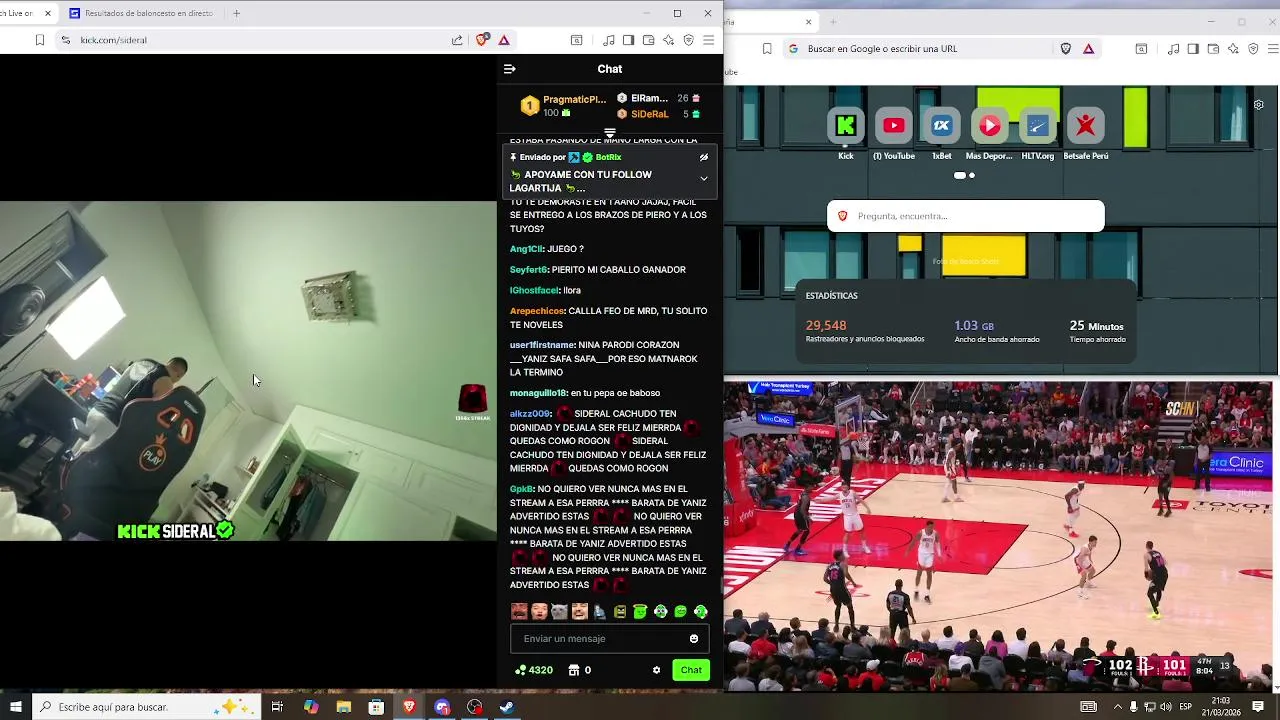Switch the ESP input language
Viewport: 1280px width, 720px height.
click(1186, 707)
